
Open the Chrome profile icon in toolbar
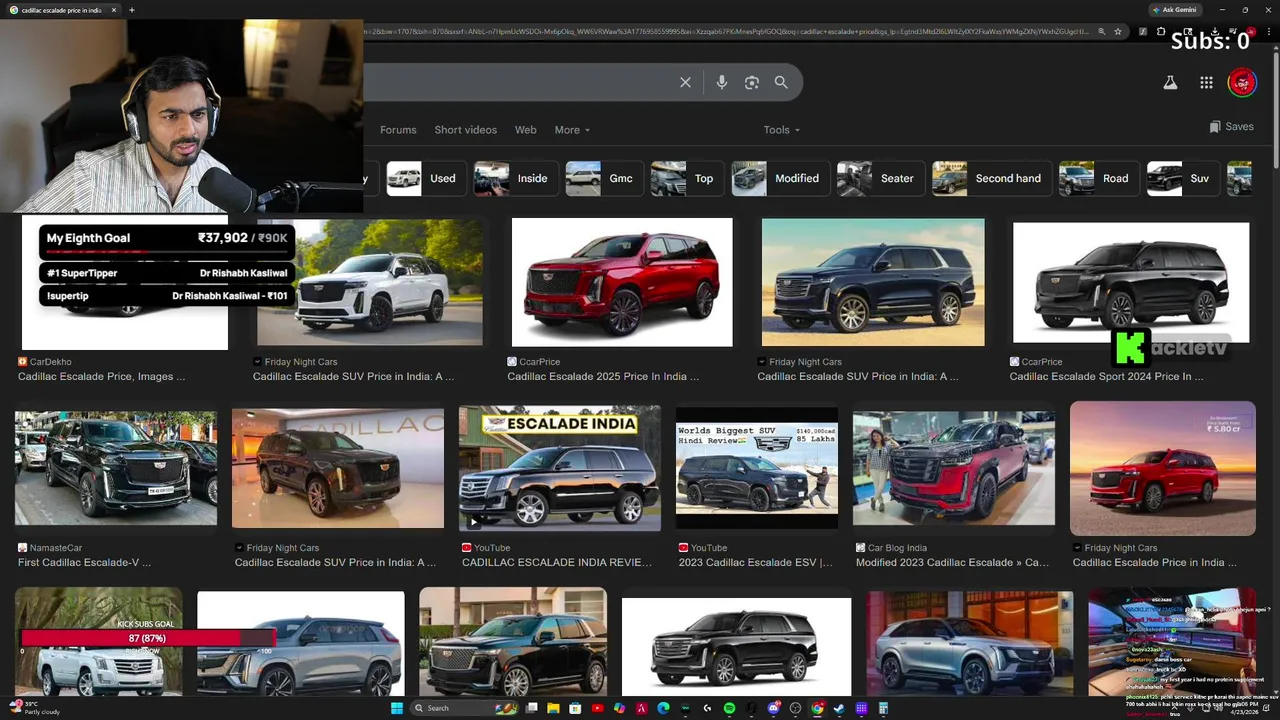[1251, 31]
